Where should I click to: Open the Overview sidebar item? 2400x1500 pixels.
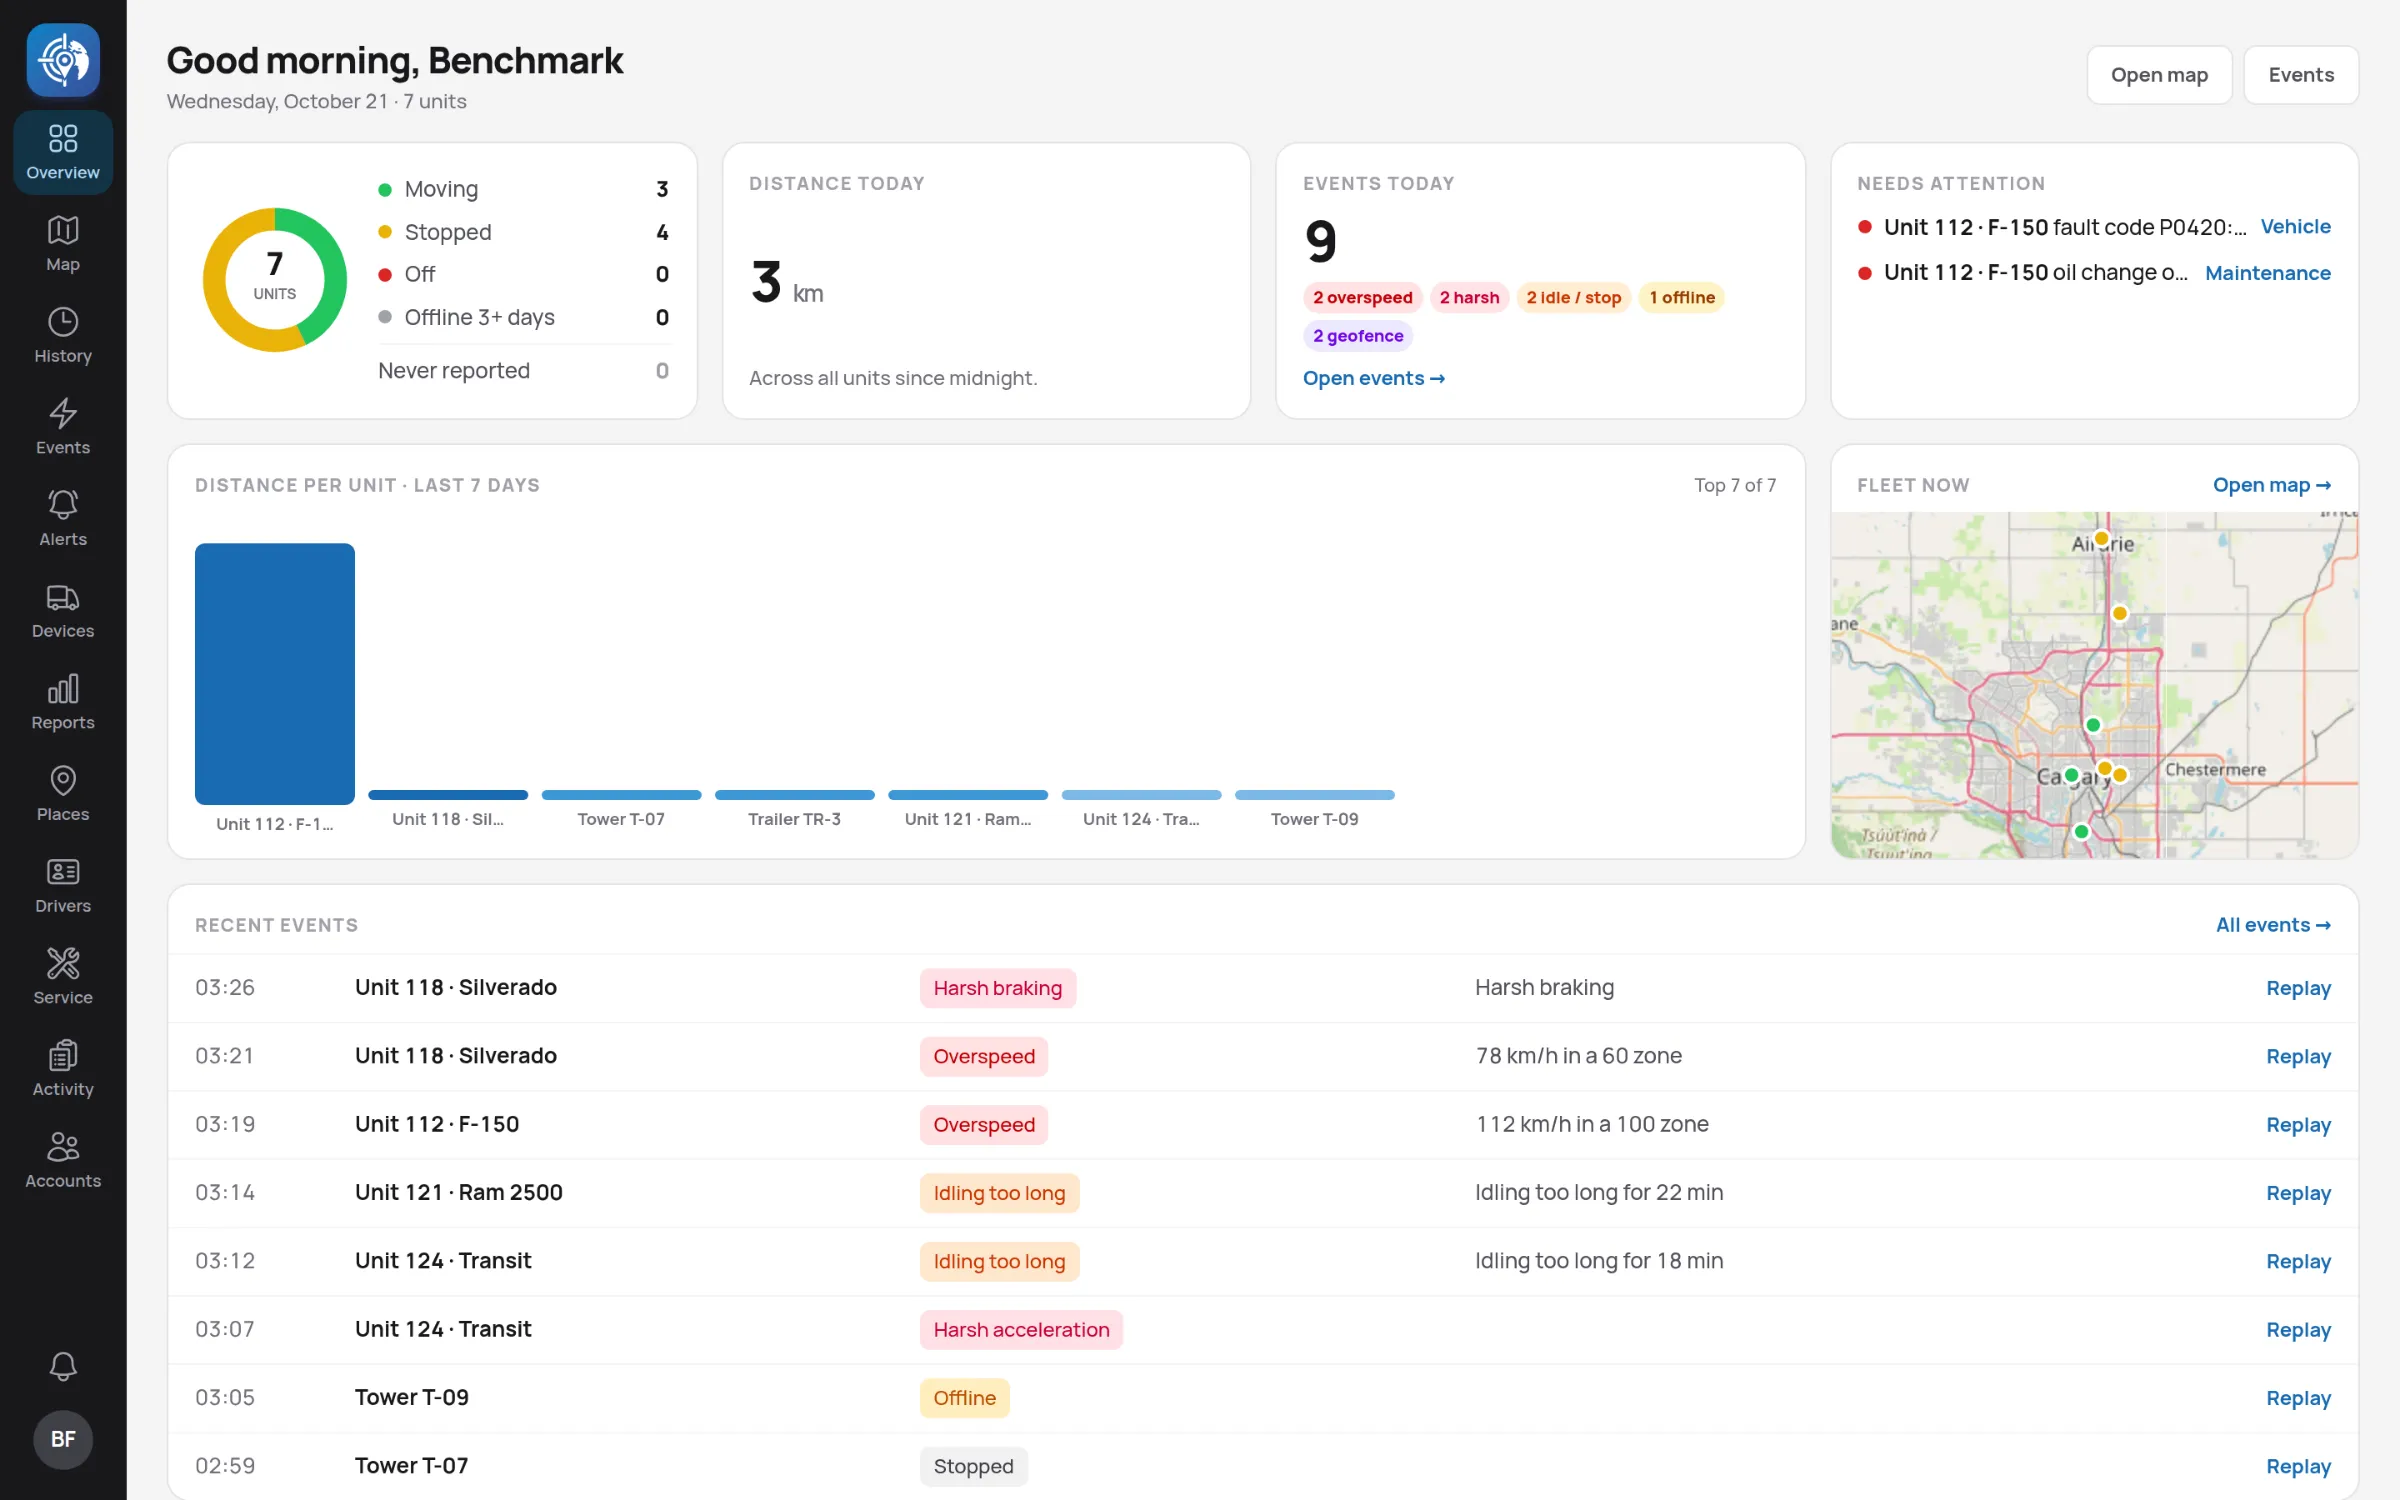click(63, 152)
